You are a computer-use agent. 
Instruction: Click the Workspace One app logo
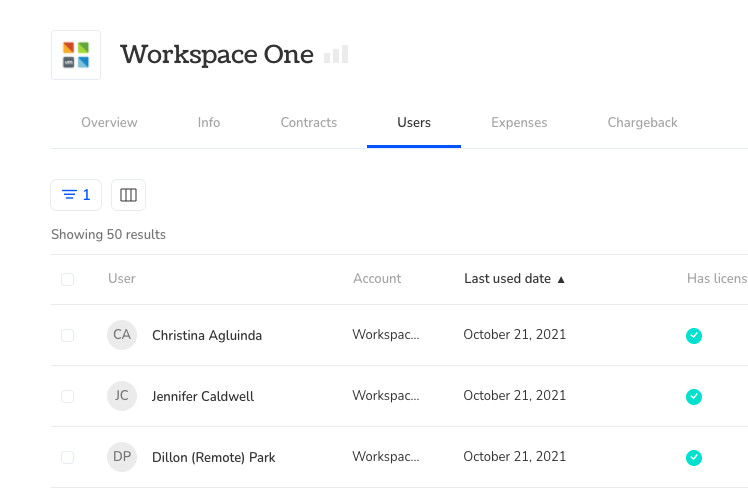pos(76,55)
